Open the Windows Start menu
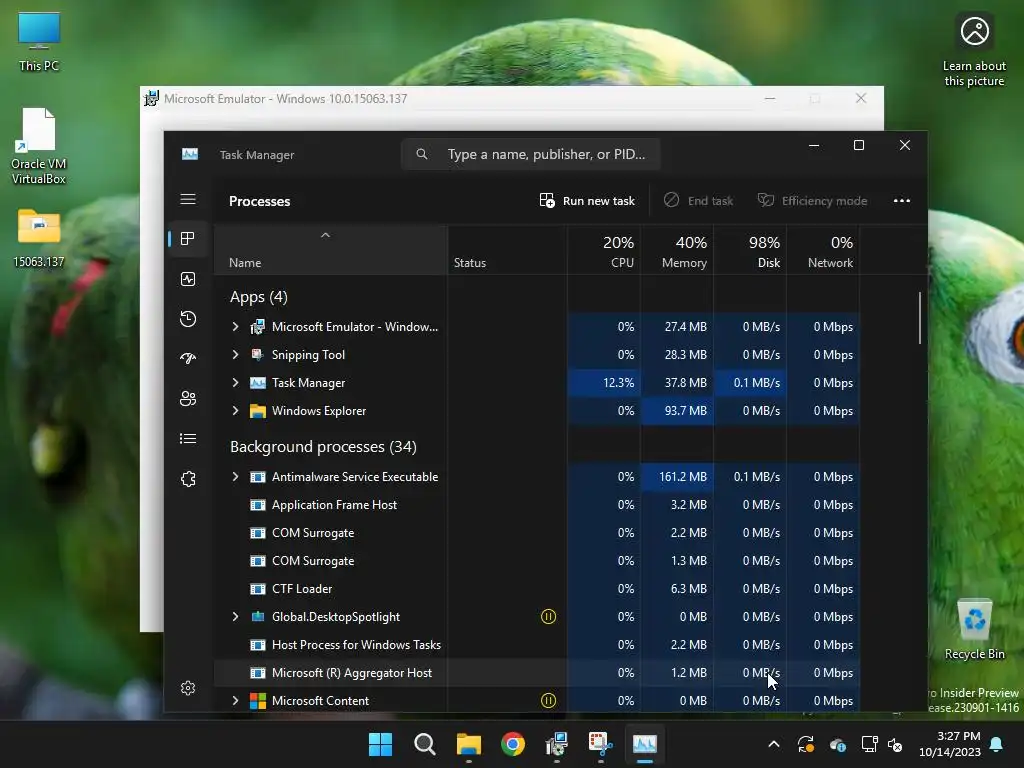 tap(380, 744)
